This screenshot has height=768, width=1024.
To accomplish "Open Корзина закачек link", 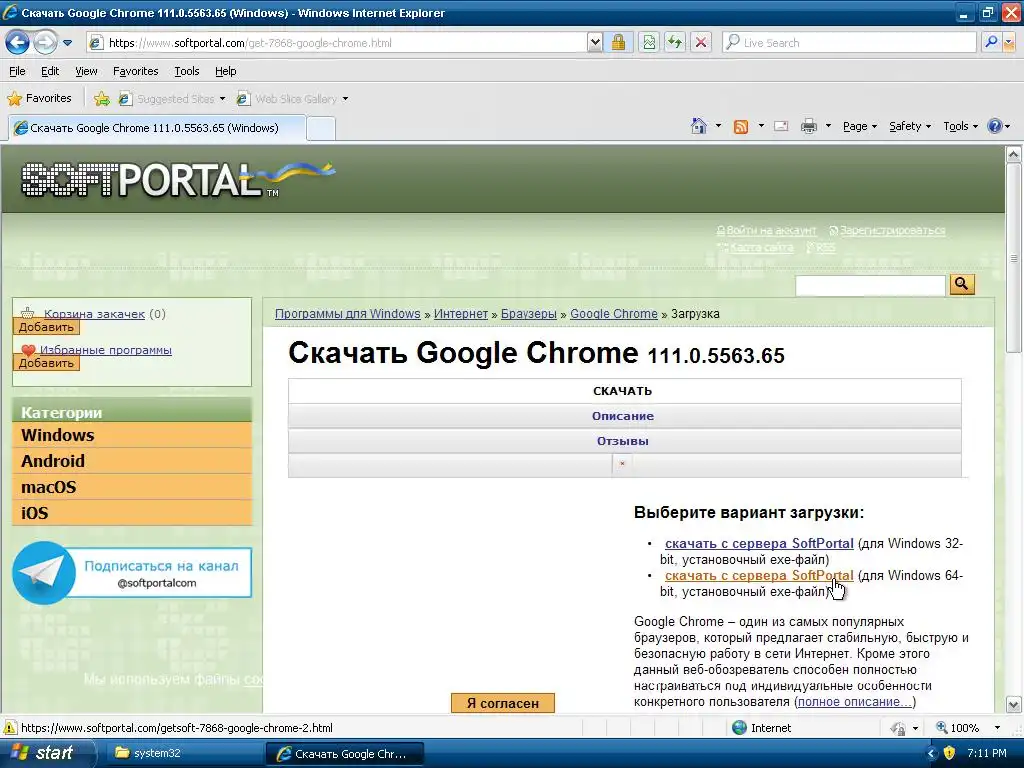I will click(94, 313).
